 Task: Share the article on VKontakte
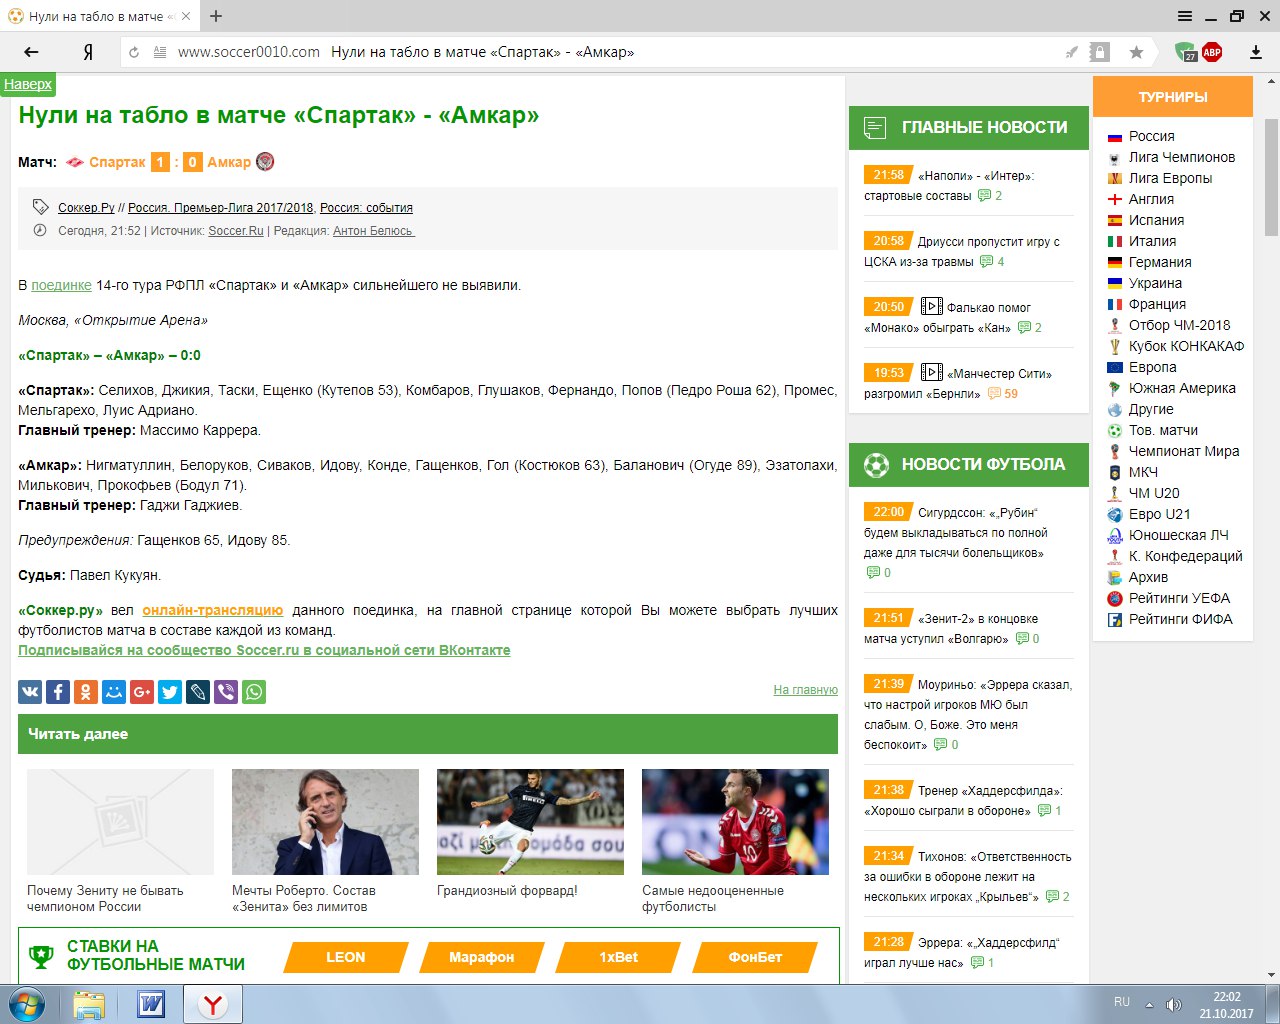pos(30,691)
